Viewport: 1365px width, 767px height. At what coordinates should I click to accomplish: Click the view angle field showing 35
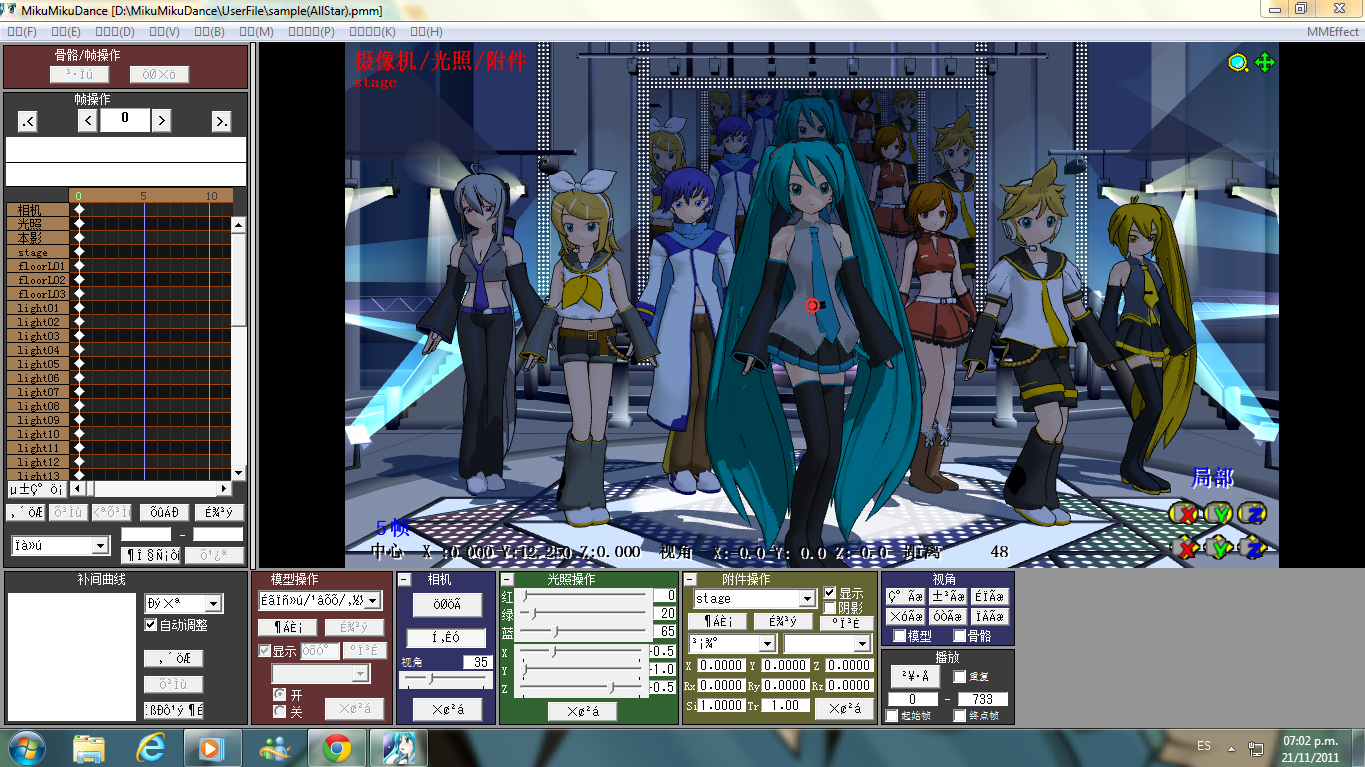(477, 662)
